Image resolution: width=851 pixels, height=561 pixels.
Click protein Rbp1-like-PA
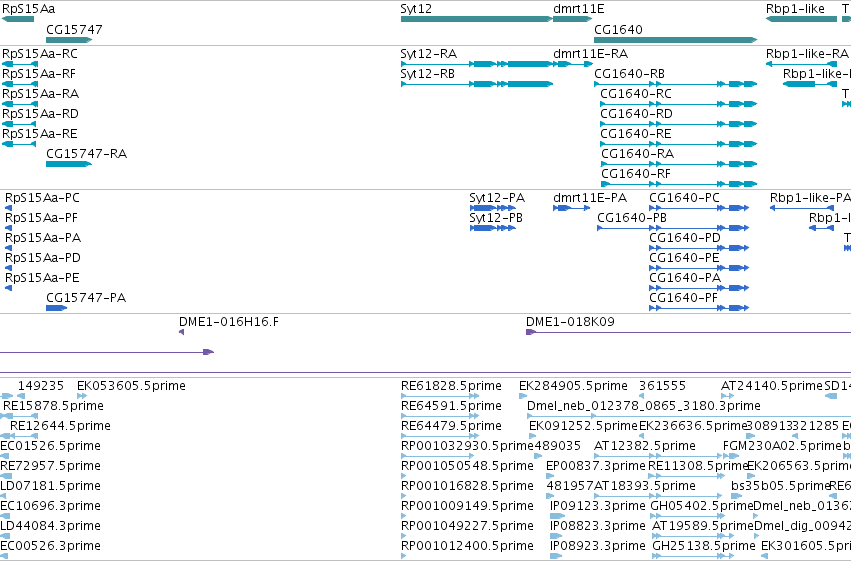[x=810, y=198]
